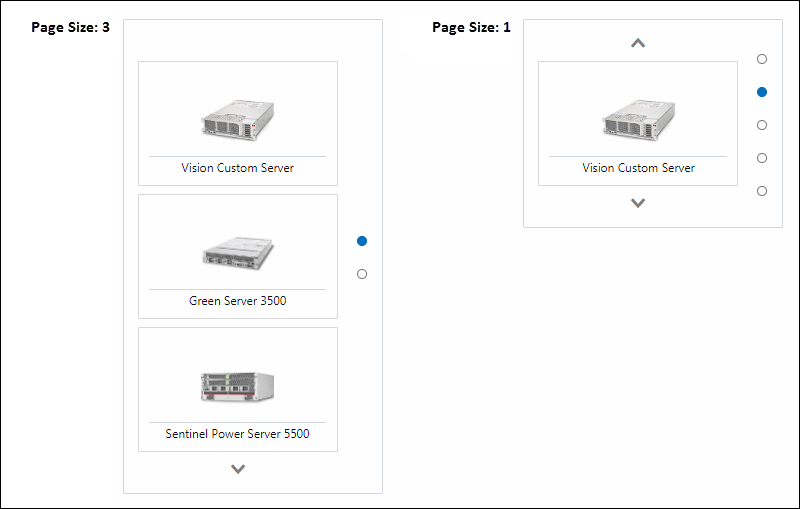Select the third page dot in Page Size 1 panel
This screenshot has height=509, width=800.
[762, 125]
